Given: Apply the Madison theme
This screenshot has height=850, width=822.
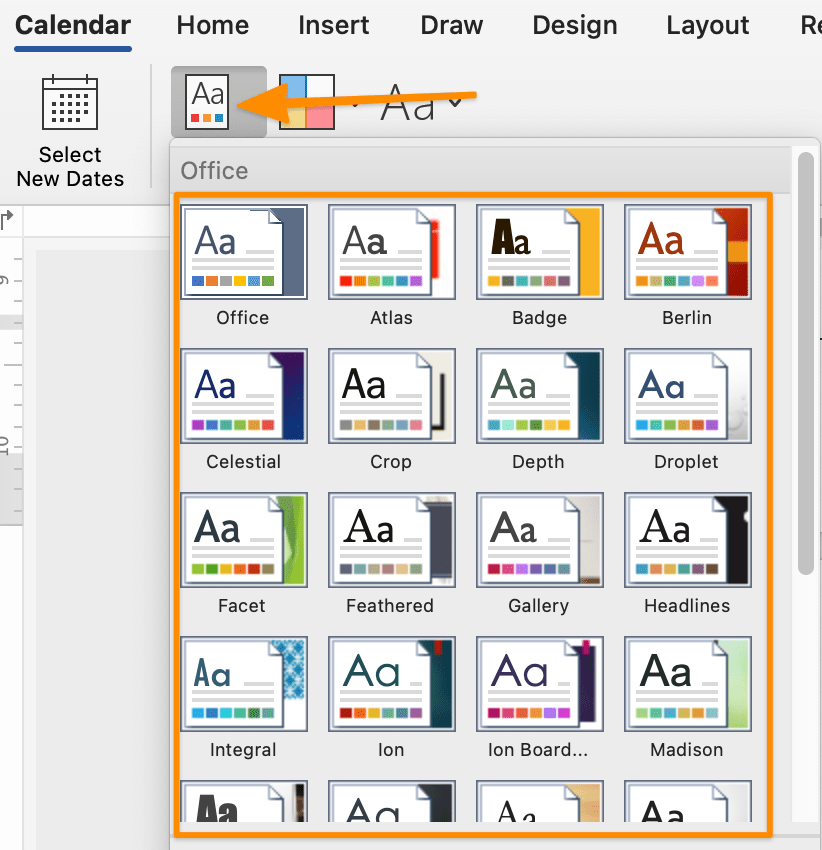Looking at the screenshot, I should pos(688,684).
